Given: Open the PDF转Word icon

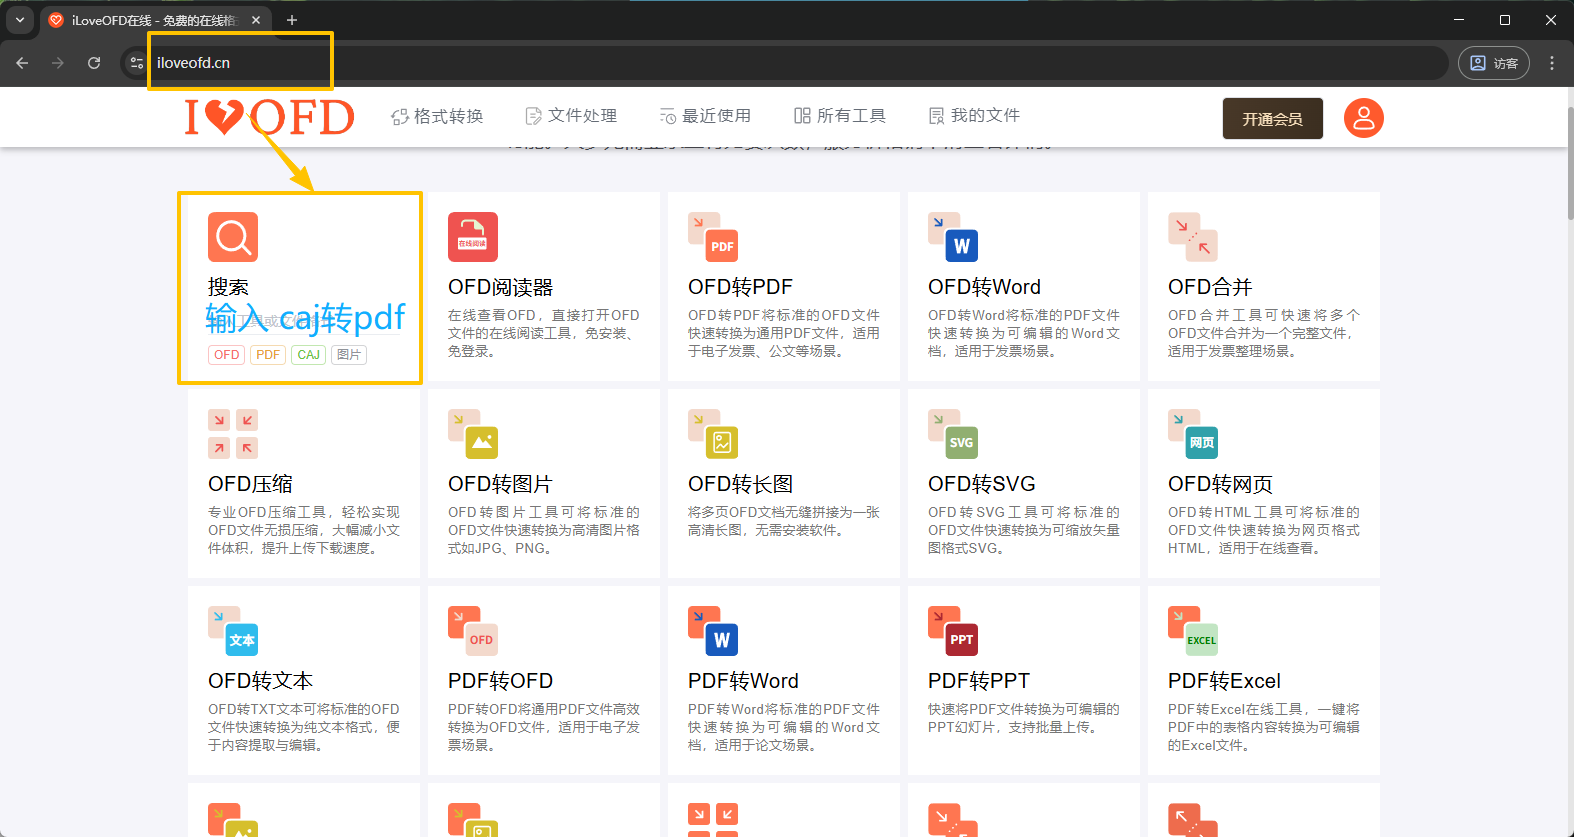Looking at the screenshot, I should [713, 631].
